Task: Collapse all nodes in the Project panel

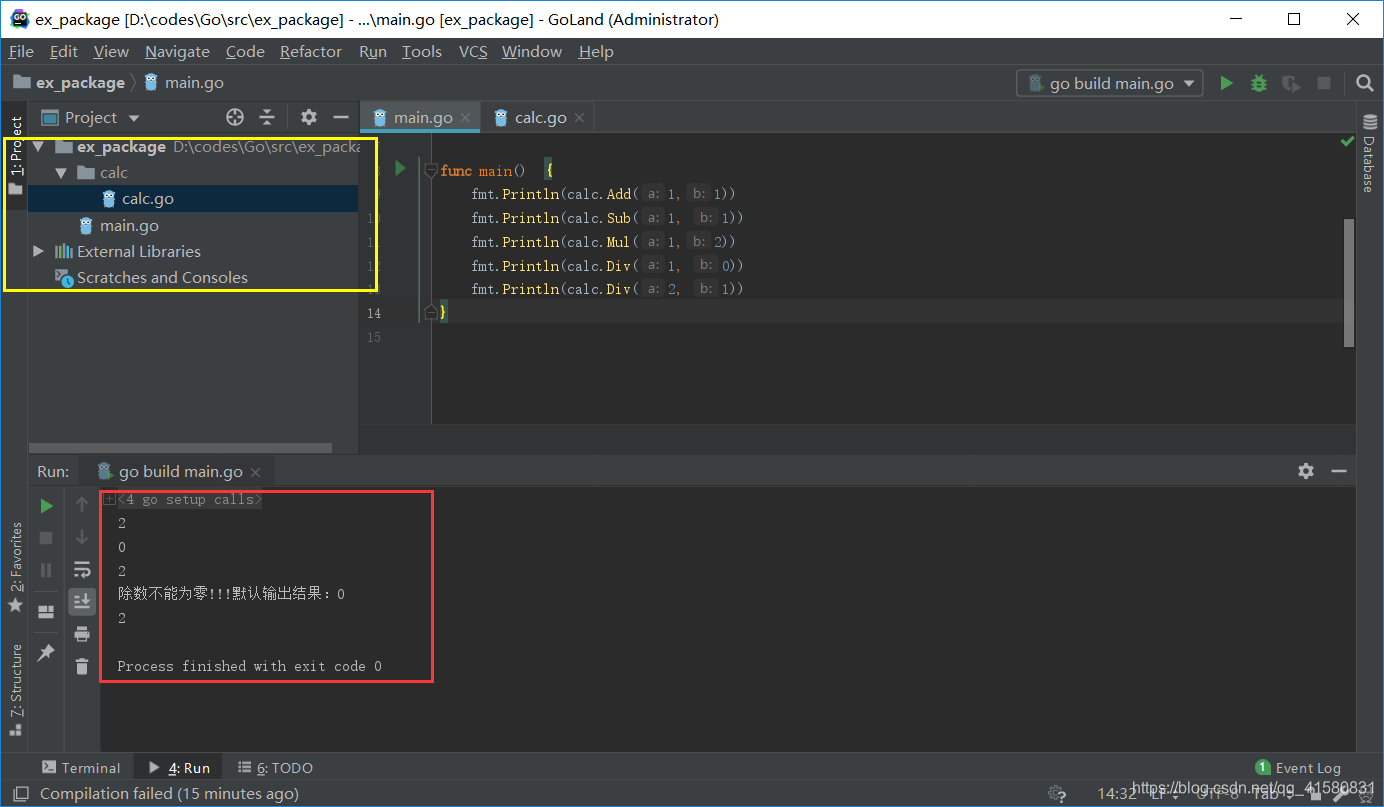Action: click(267, 118)
